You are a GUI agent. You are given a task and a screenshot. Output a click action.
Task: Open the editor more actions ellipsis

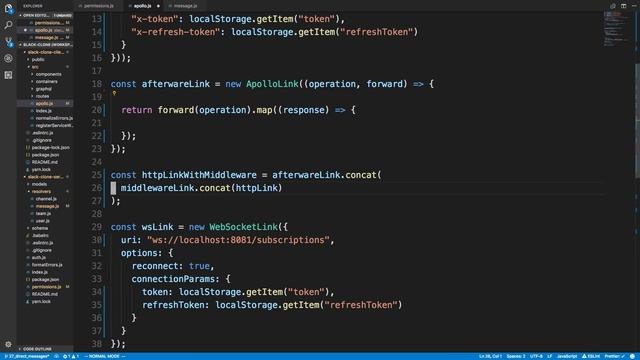(634, 6)
